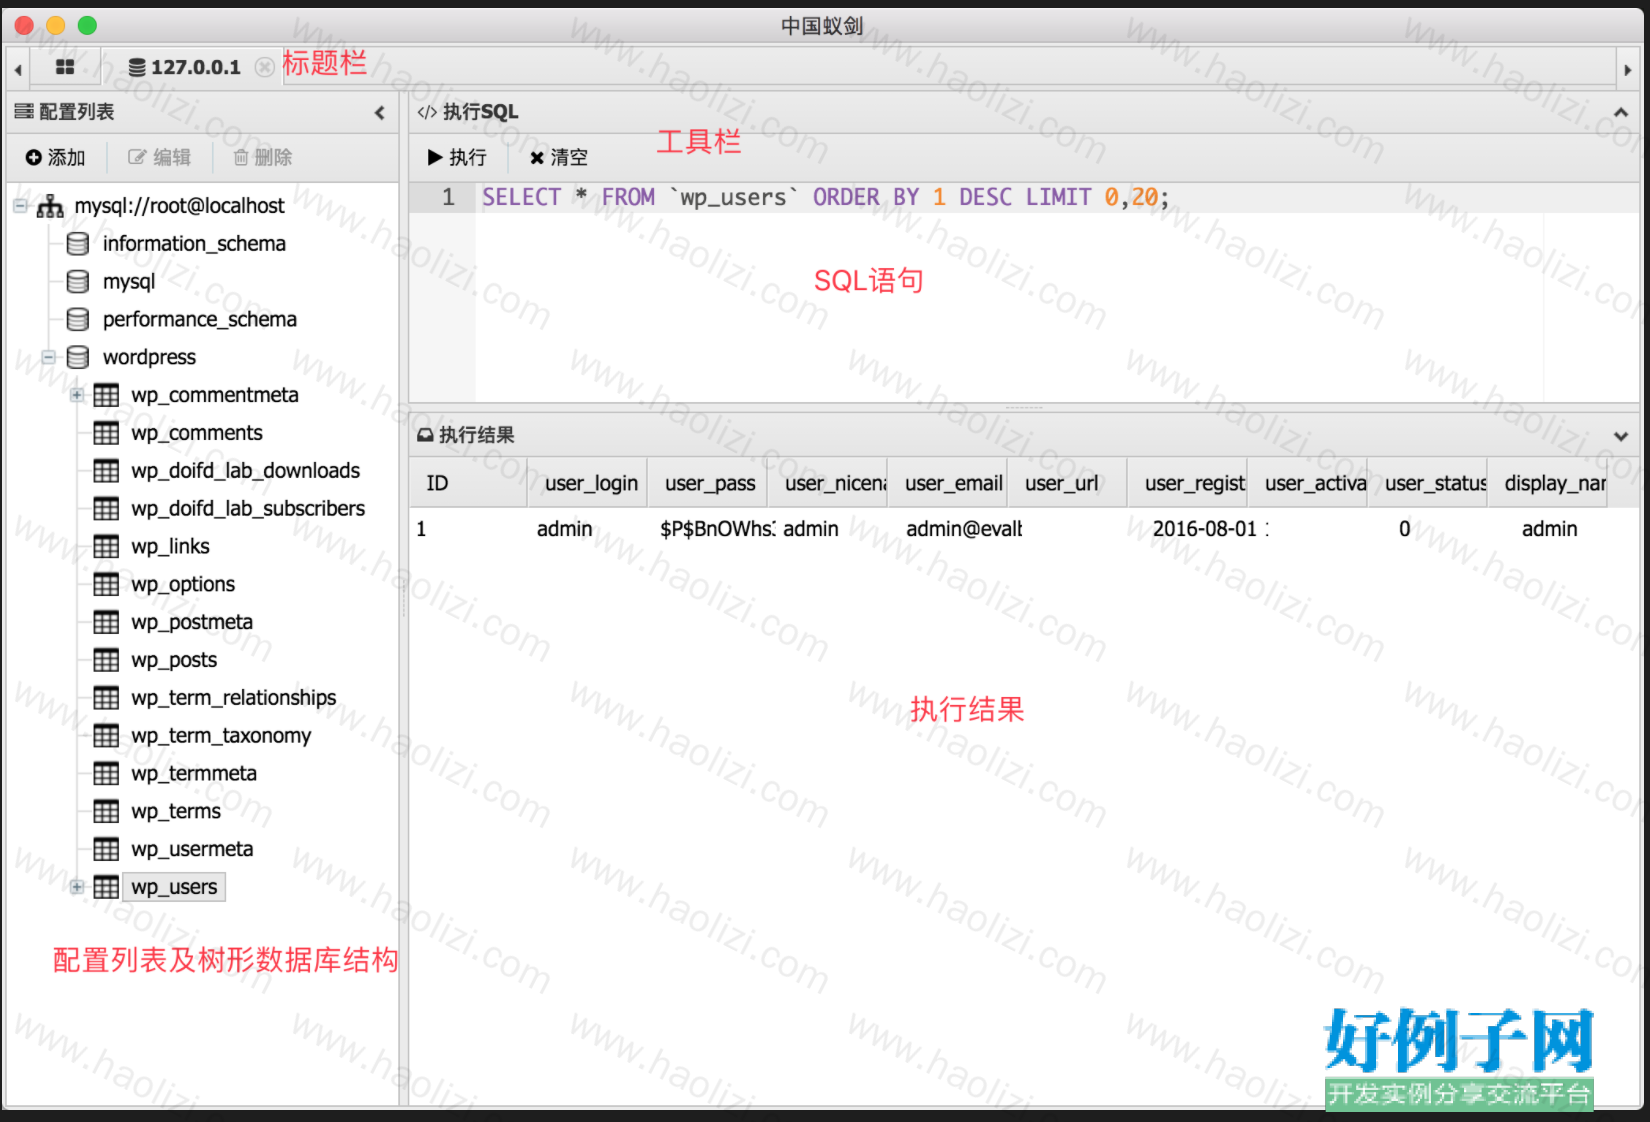Switch to the 127.0.0.1 tab

coord(185,67)
